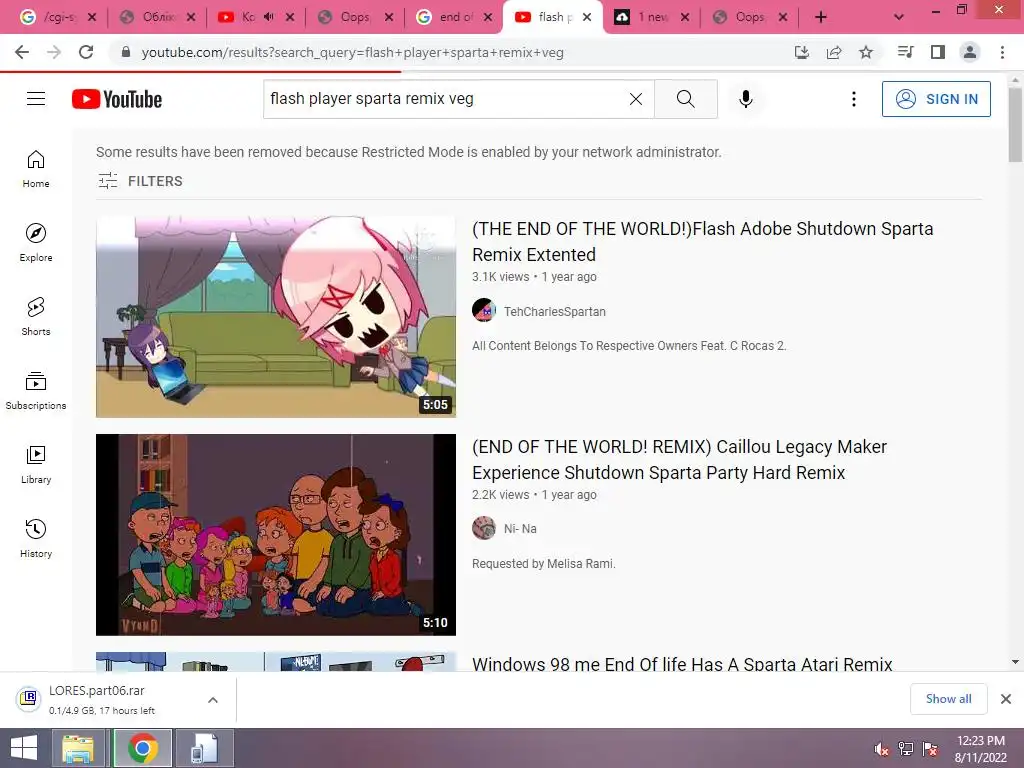
Task: View site lock information
Action: (x=126, y=52)
